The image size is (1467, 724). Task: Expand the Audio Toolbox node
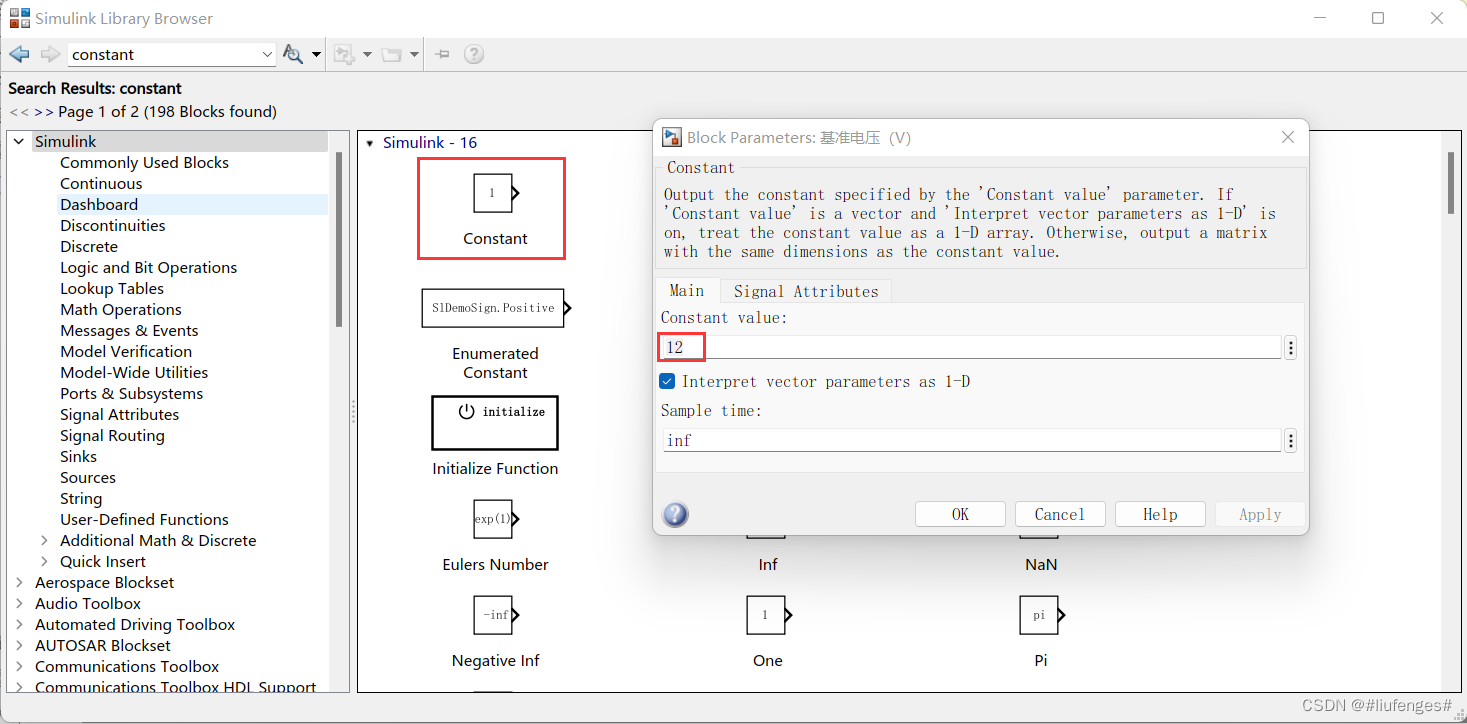click(19, 603)
